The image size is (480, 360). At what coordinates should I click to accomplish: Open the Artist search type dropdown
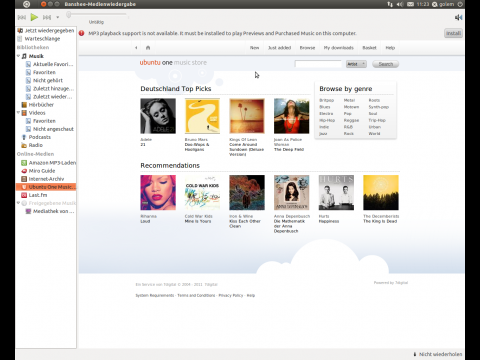pos(356,64)
